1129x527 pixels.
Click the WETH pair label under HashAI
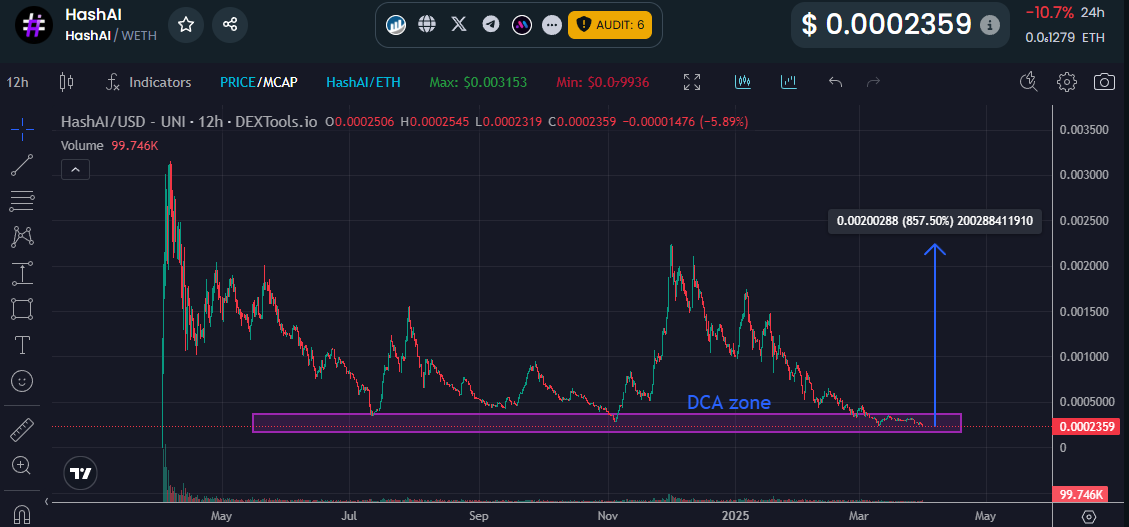pos(139,35)
